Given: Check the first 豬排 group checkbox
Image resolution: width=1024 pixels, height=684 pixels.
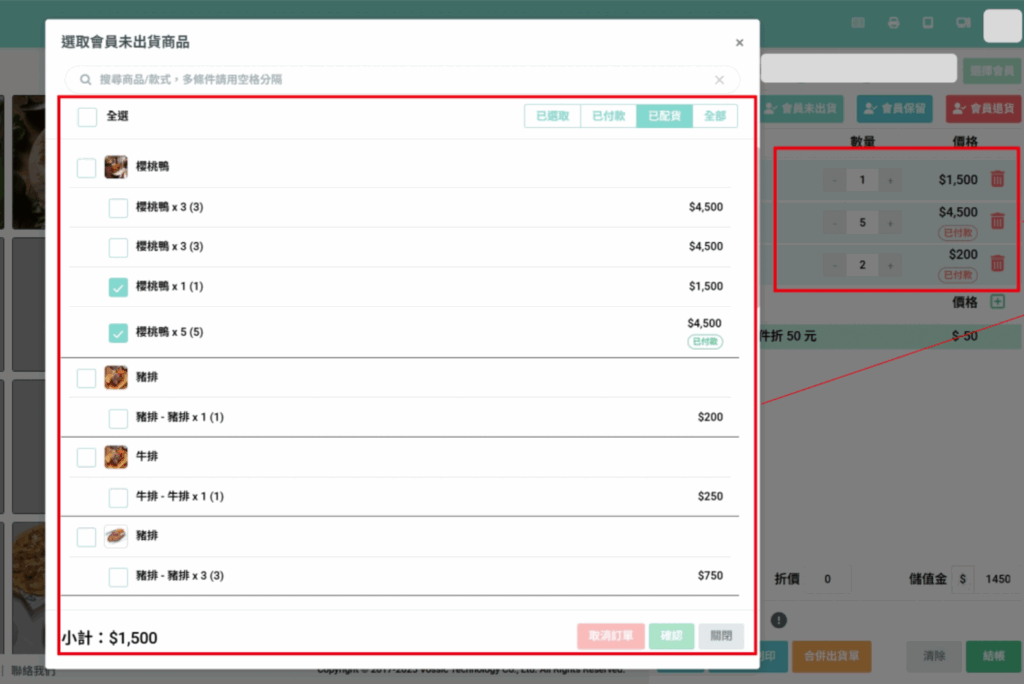Looking at the screenshot, I should 86,378.
